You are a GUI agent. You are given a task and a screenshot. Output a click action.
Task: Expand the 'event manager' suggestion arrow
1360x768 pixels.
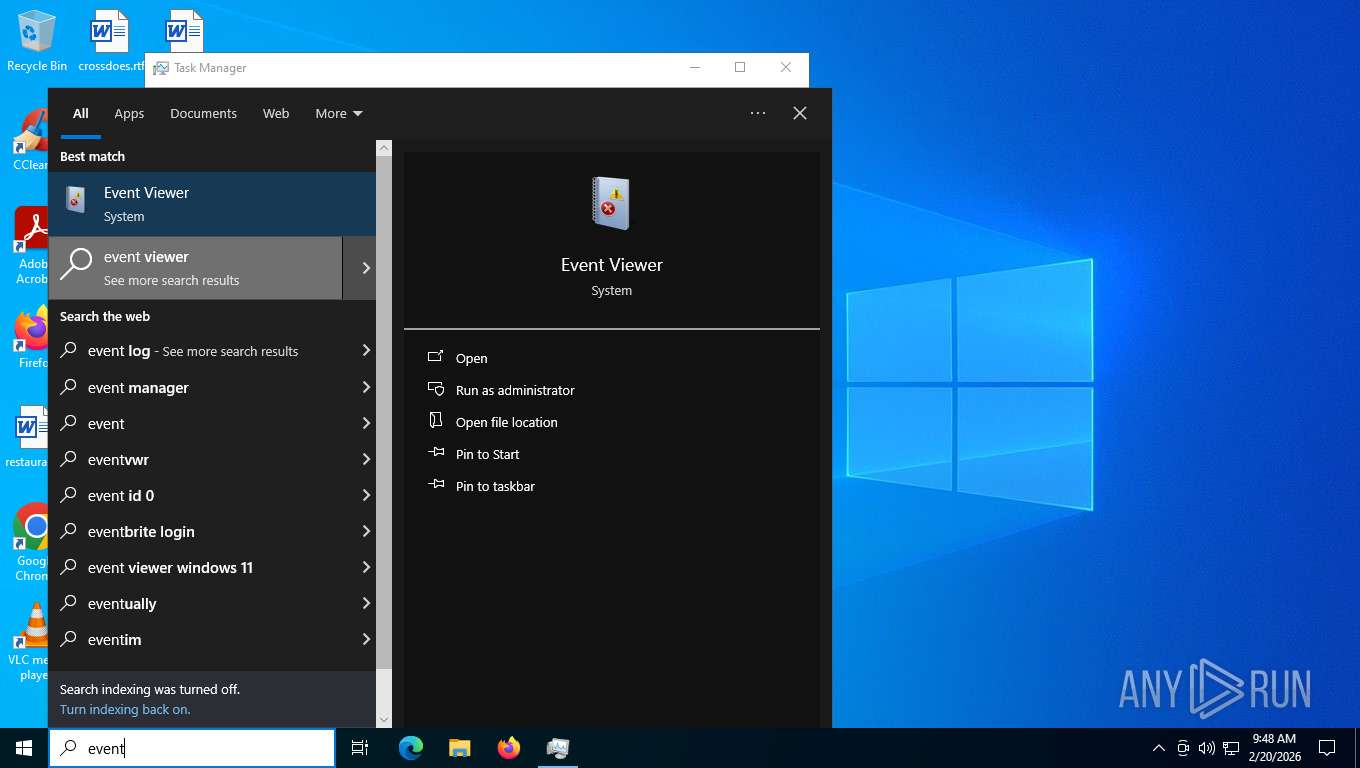(366, 387)
